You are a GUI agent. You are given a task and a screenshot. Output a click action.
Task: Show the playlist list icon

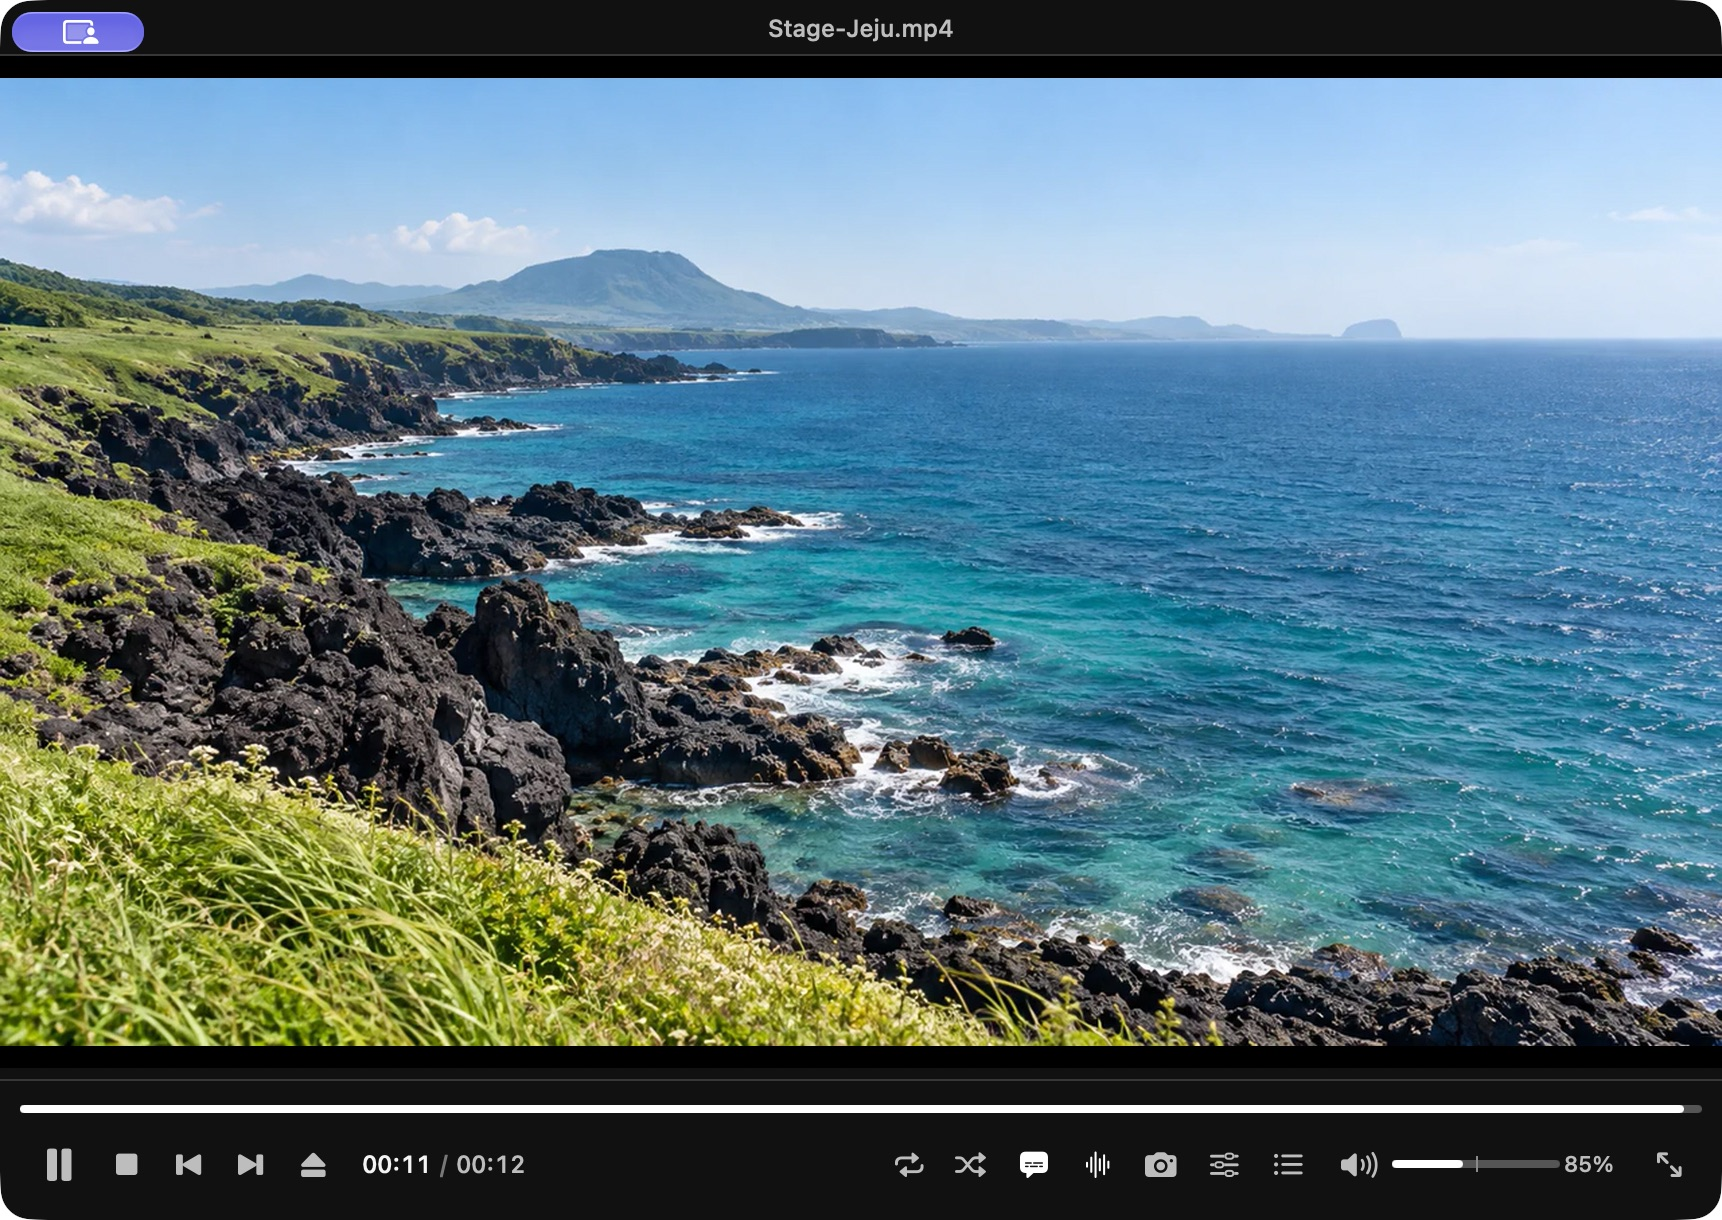point(1288,1165)
